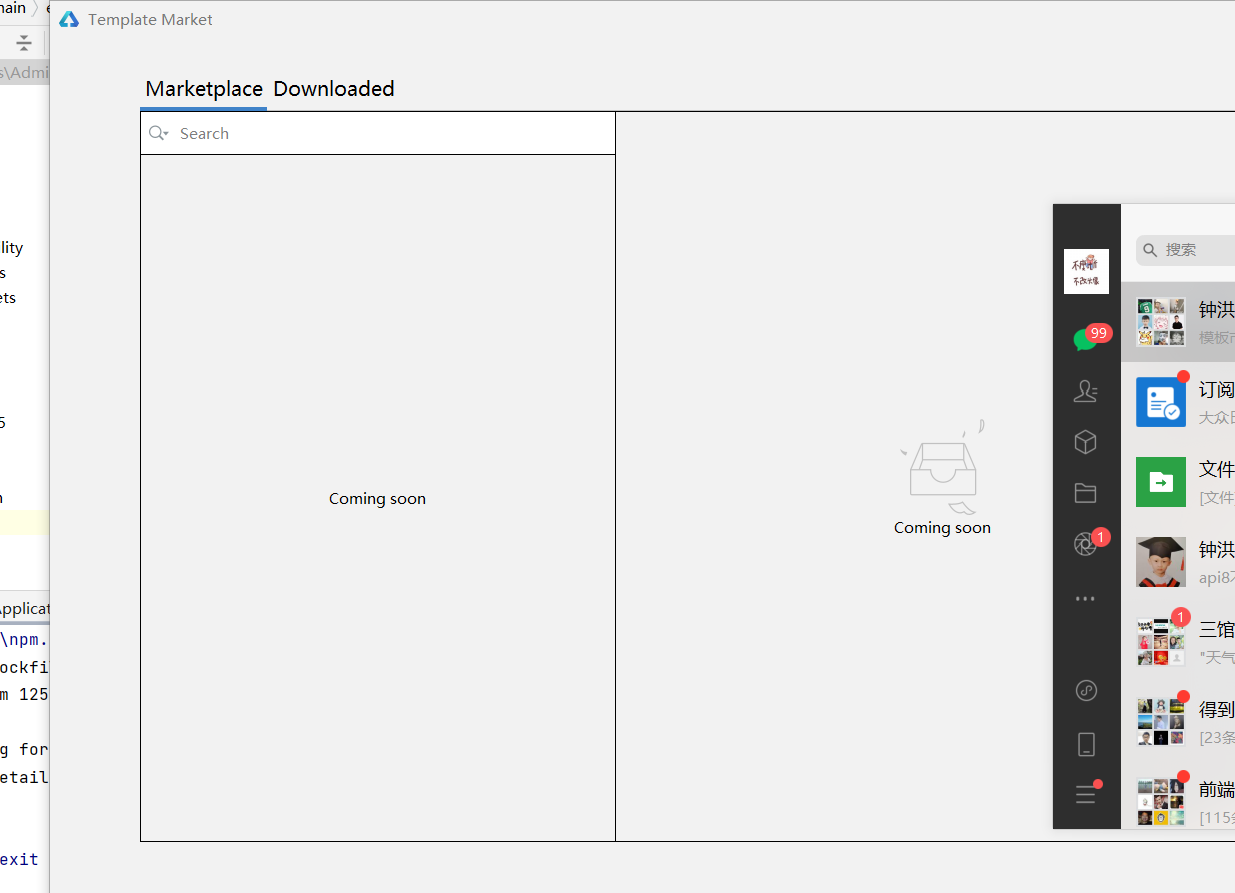Select the top highlighted 钟洪 group chat
1235x893 pixels.
coord(1178,321)
